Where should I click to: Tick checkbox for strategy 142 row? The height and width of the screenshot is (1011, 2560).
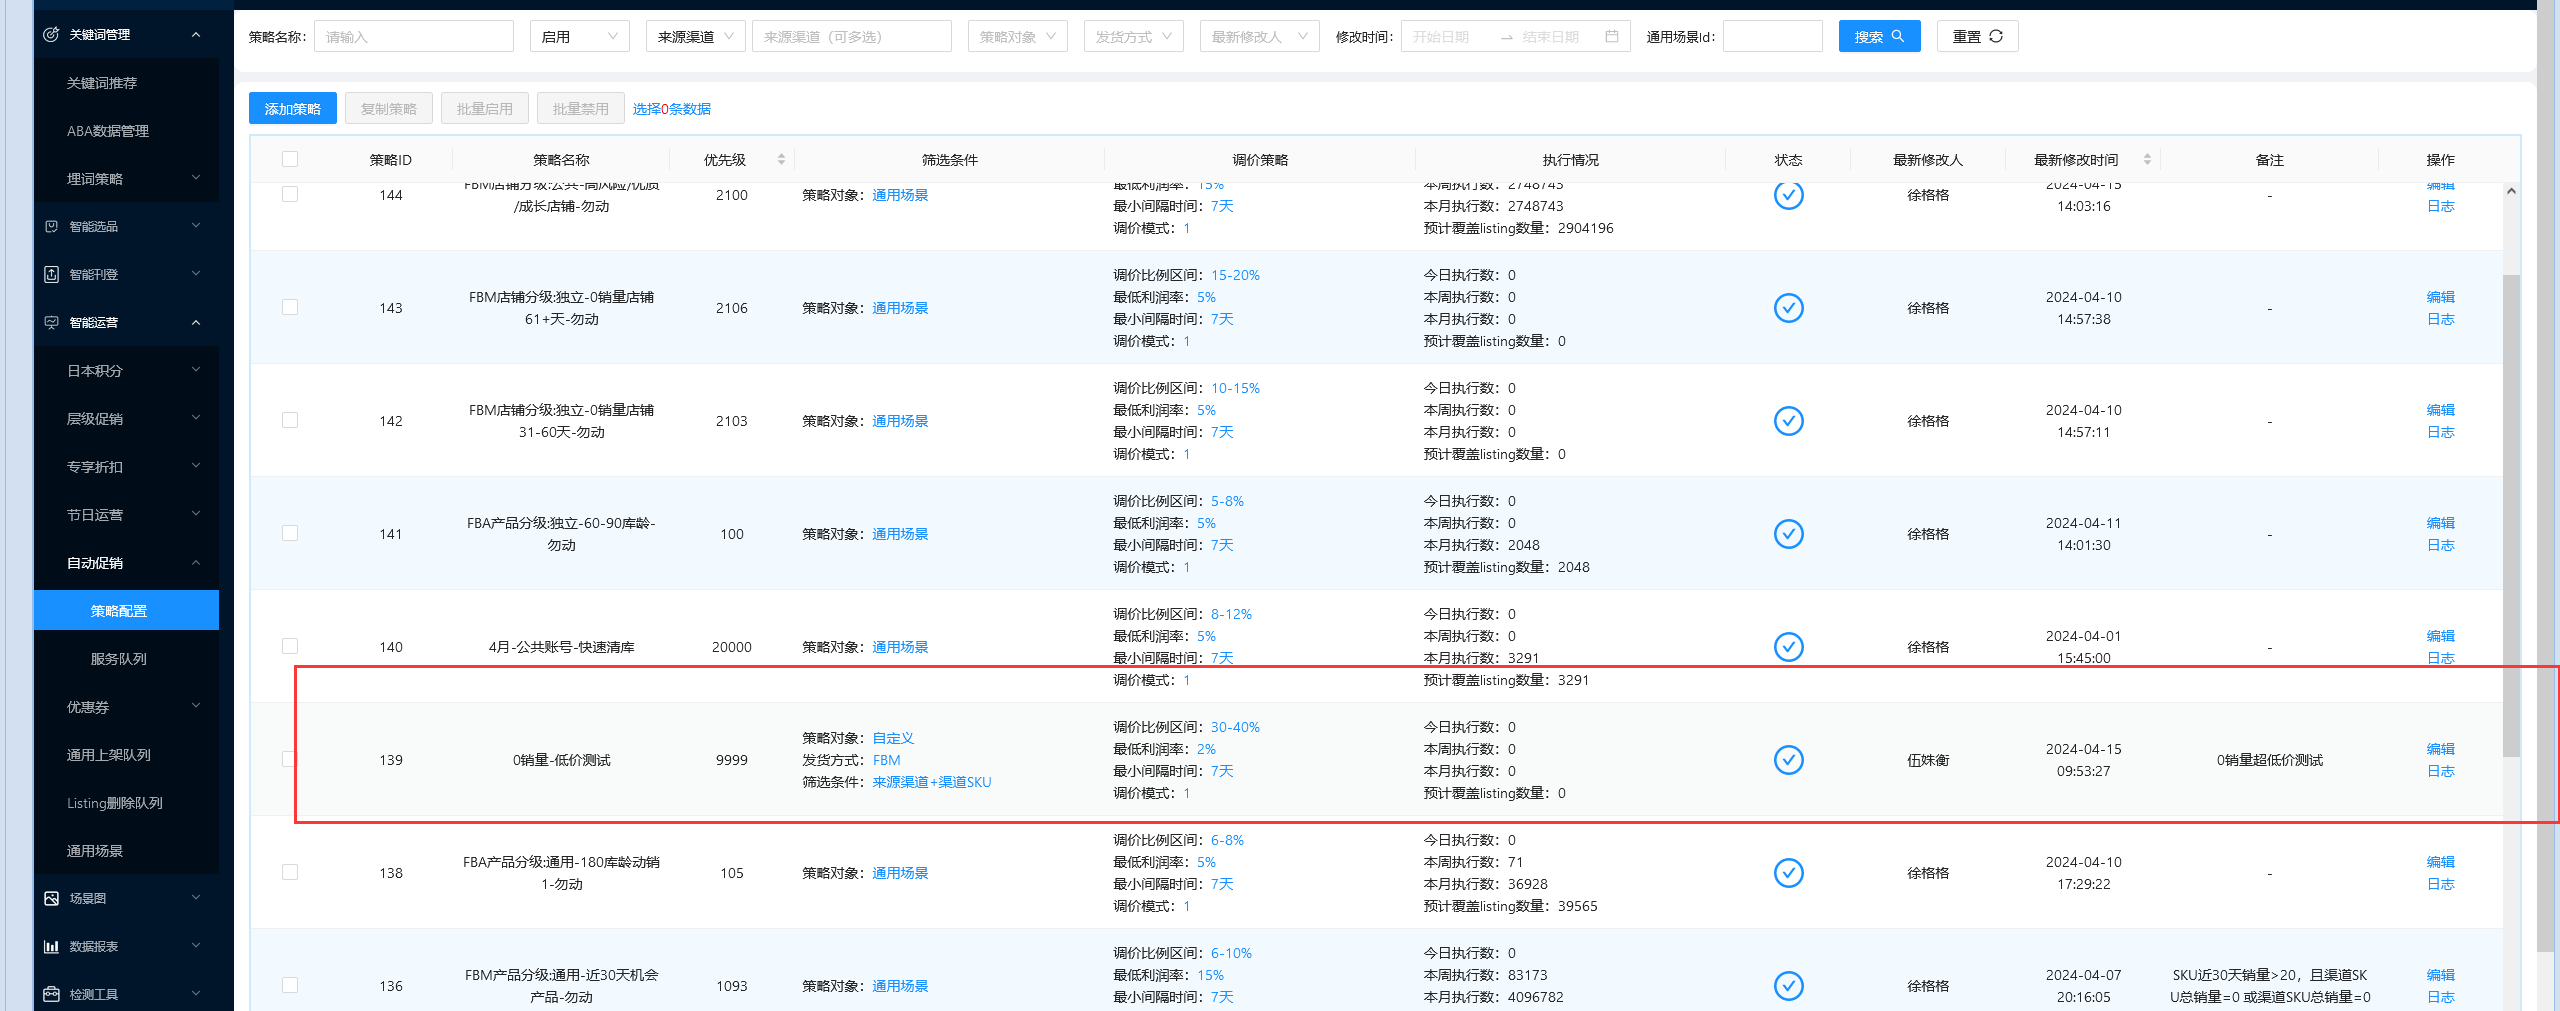(x=290, y=420)
